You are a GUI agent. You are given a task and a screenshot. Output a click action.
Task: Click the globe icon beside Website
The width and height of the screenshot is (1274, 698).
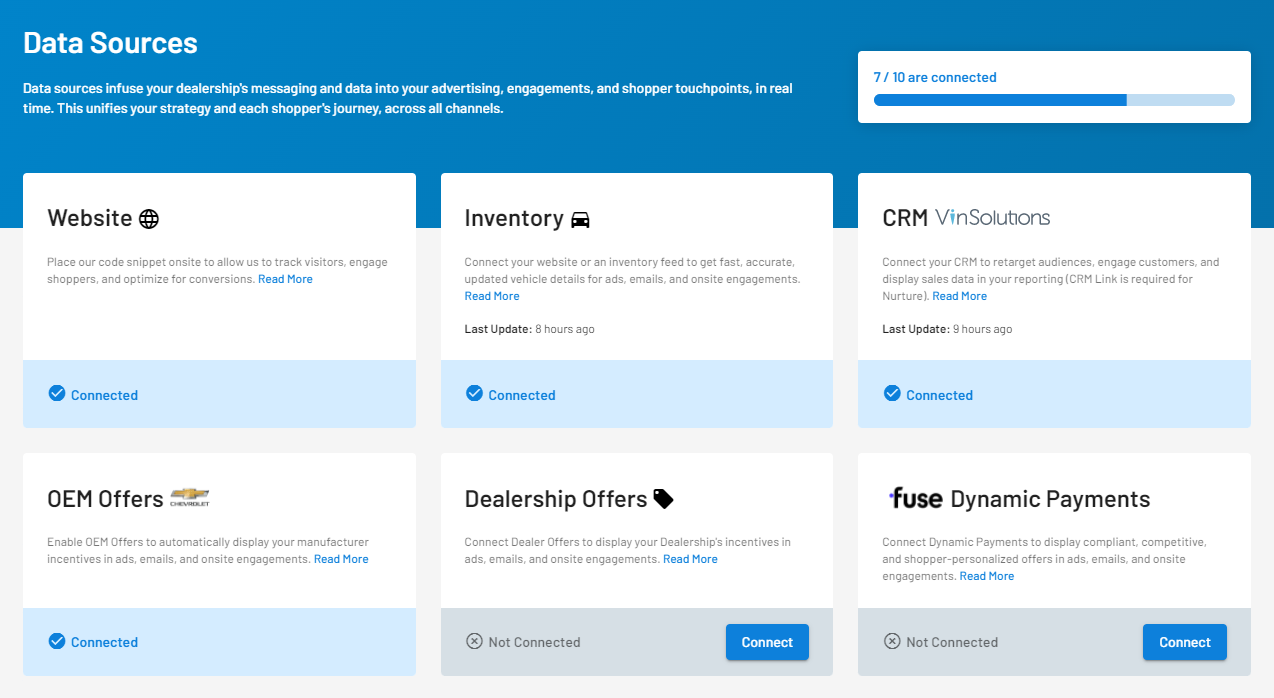(x=149, y=219)
